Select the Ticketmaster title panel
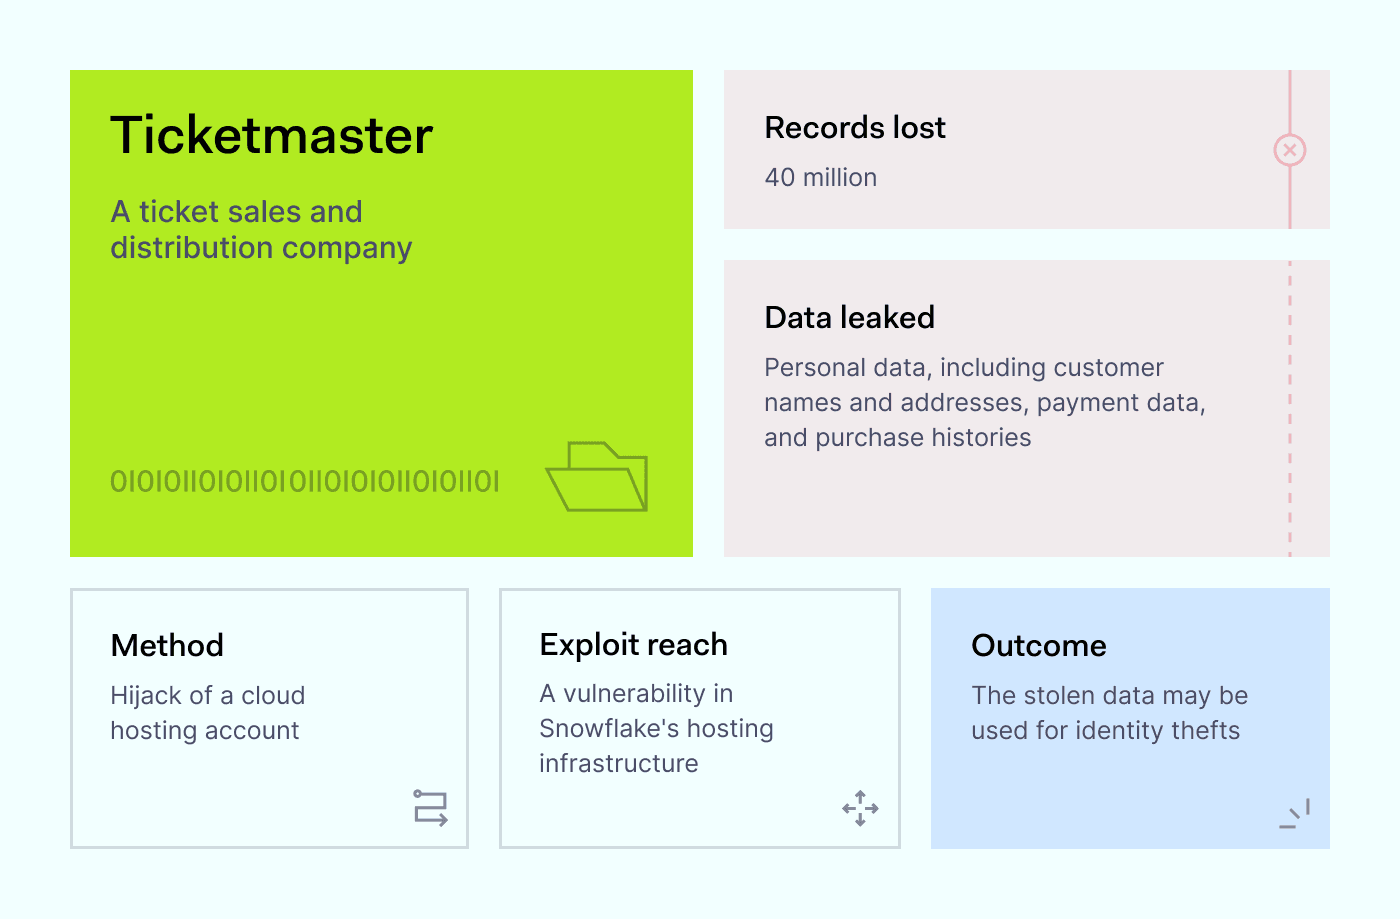 (x=271, y=136)
